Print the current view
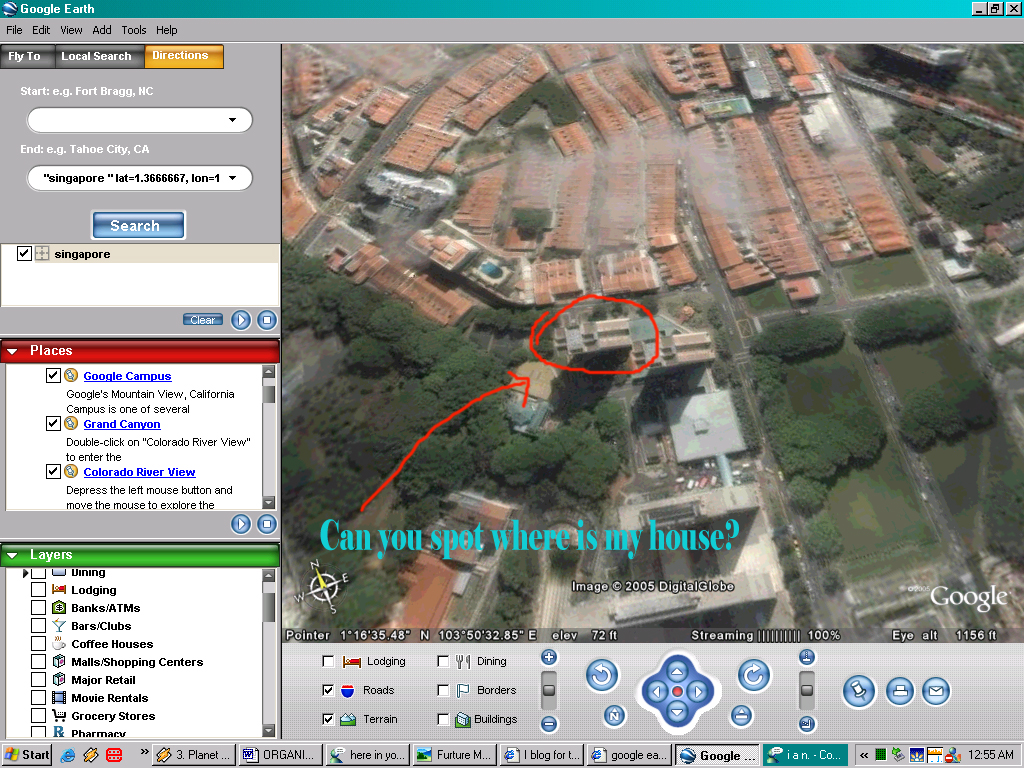1024x768 pixels. (x=900, y=691)
